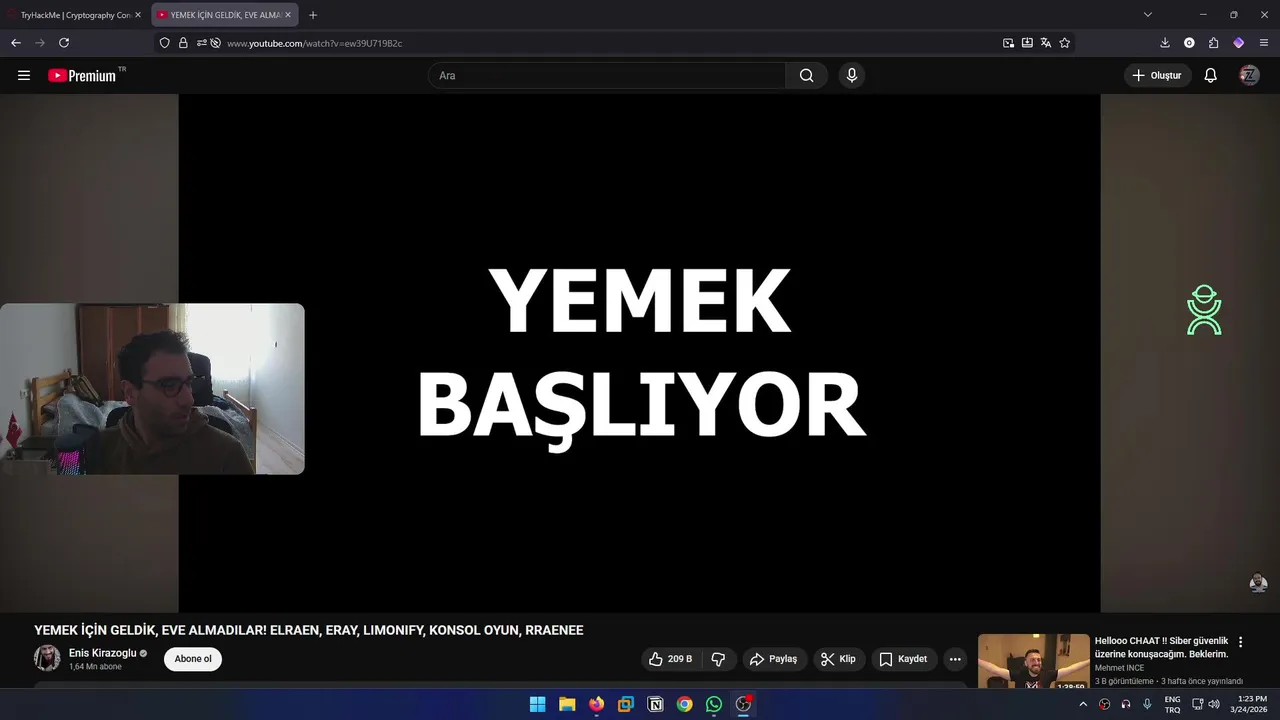The image size is (1280, 720).
Task: Open options menu for Hellooo CHAAT video
Action: [x=1240, y=642]
